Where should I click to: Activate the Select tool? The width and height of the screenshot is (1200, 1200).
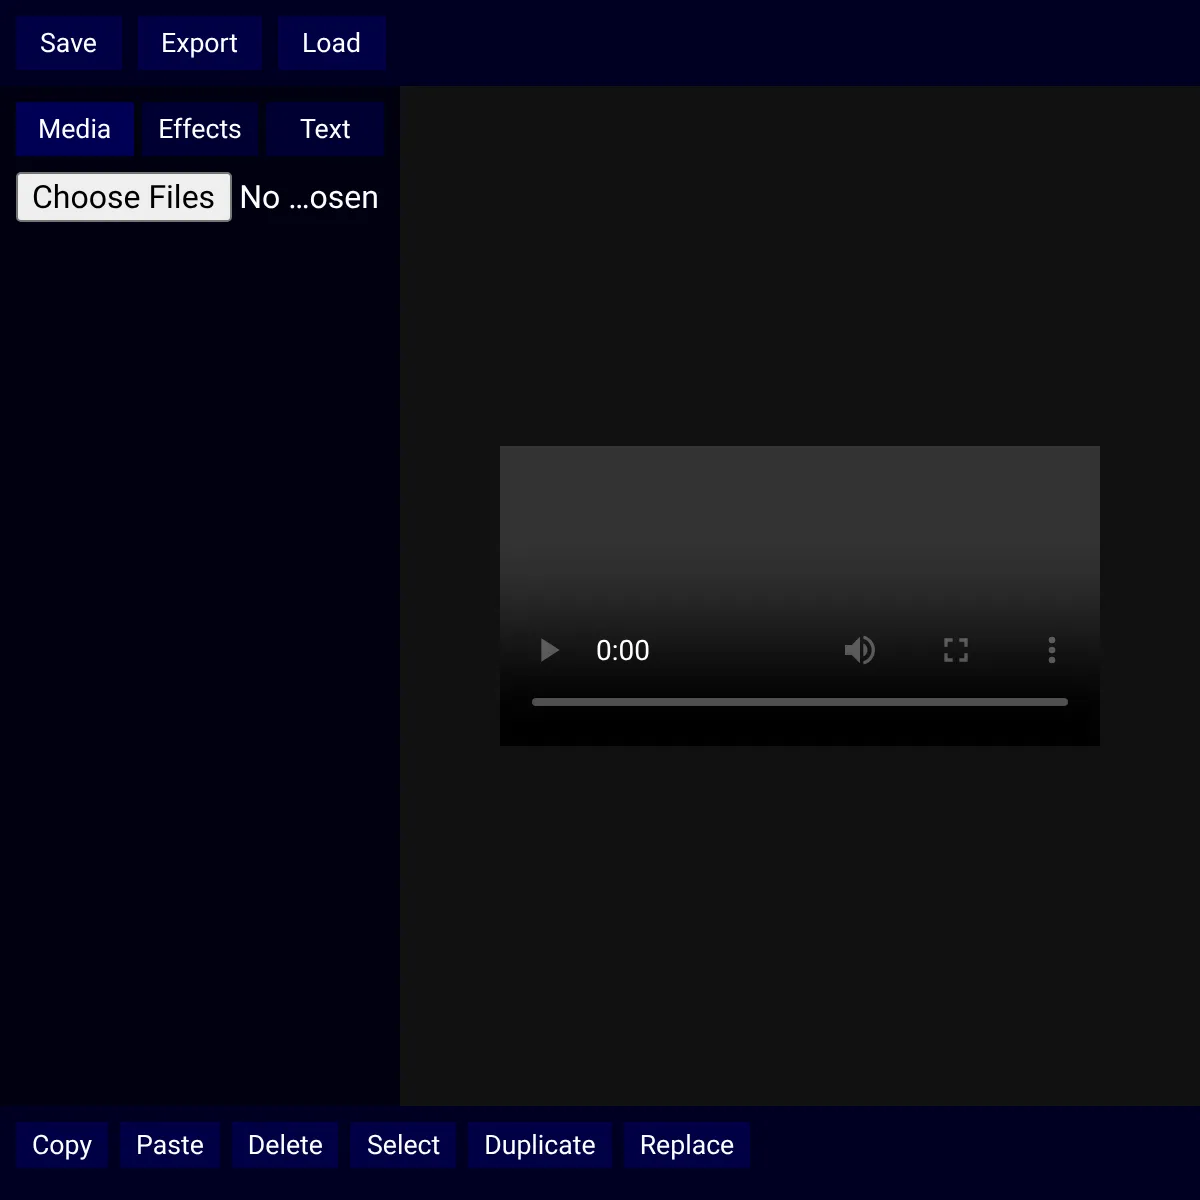click(x=402, y=1145)
